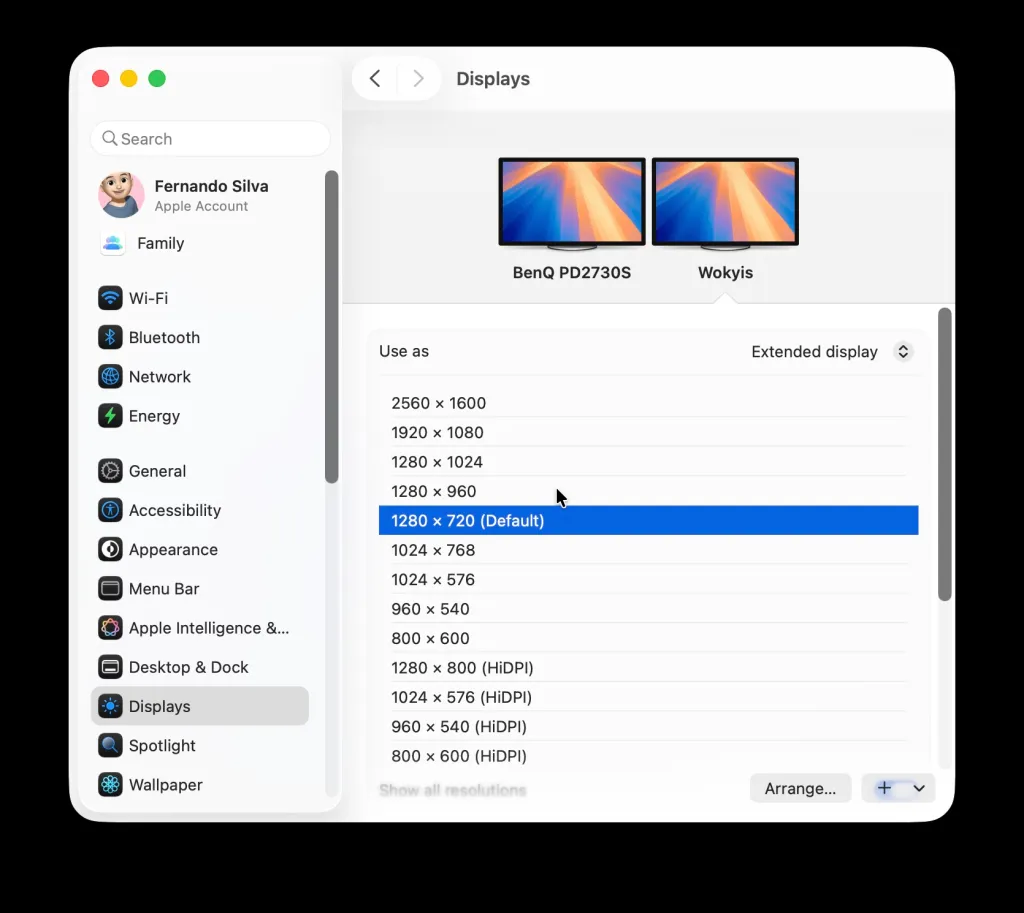Click the Wokyis display thumbnail
Screen dimensions: 1024x913
(725, 203)
